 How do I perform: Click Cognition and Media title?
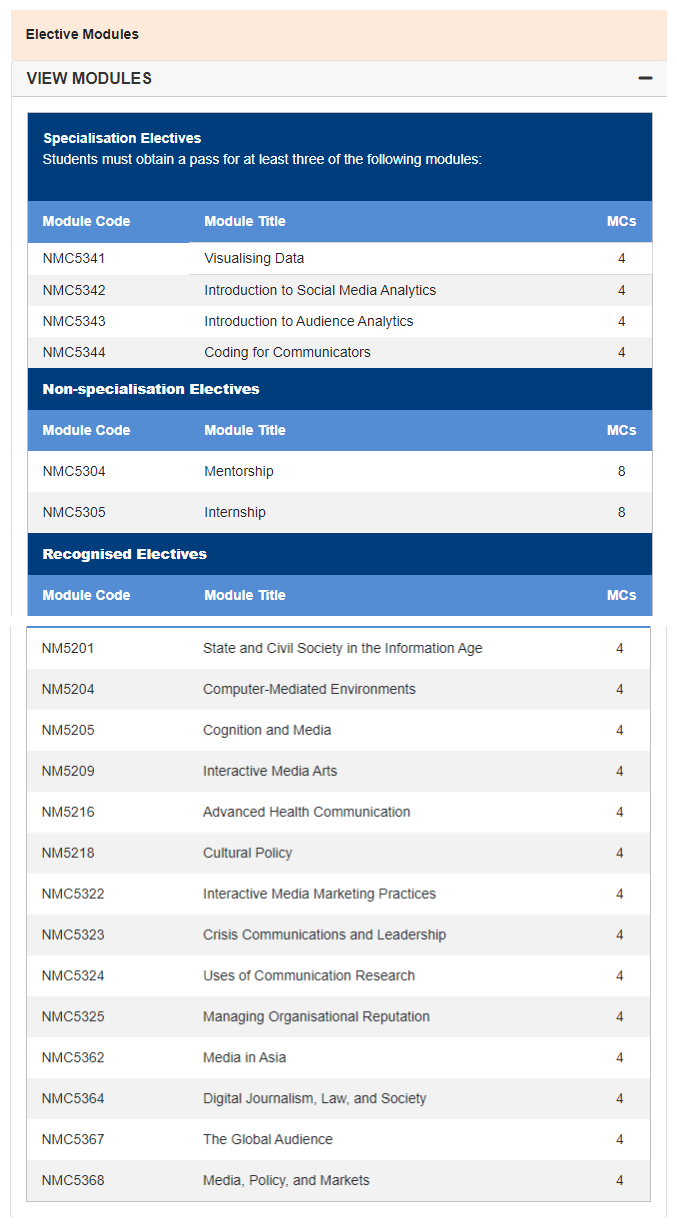click(267, 730)
